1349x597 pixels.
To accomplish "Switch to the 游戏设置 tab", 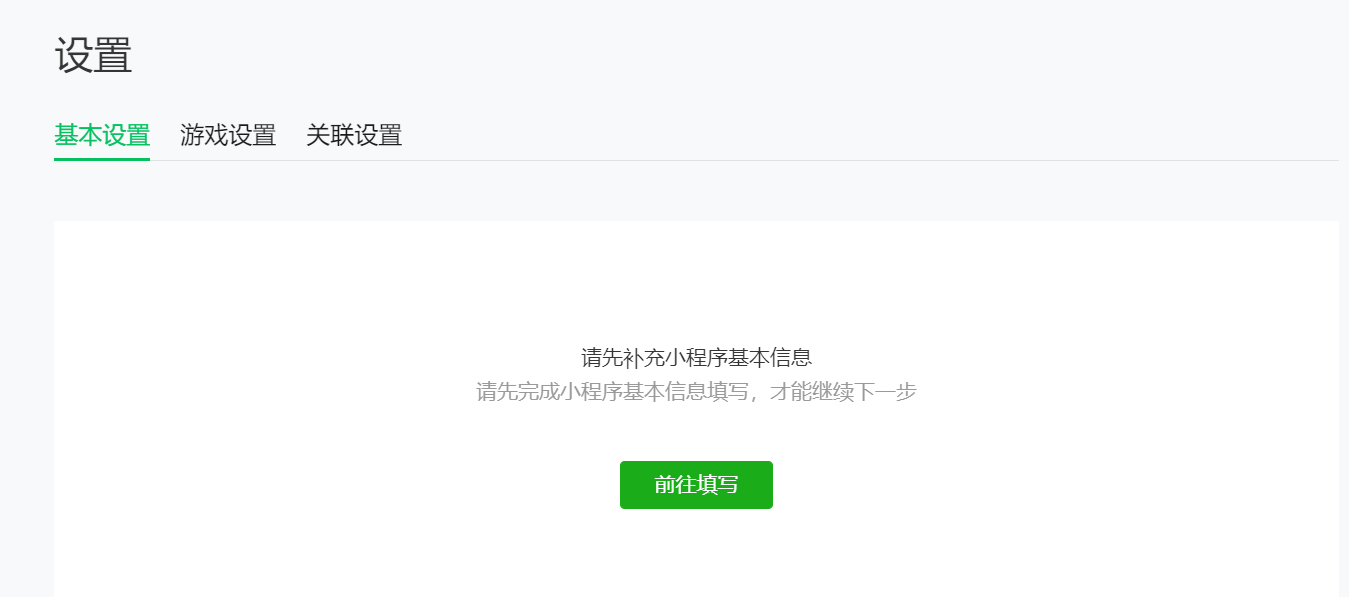I will (x=228, y=135).
